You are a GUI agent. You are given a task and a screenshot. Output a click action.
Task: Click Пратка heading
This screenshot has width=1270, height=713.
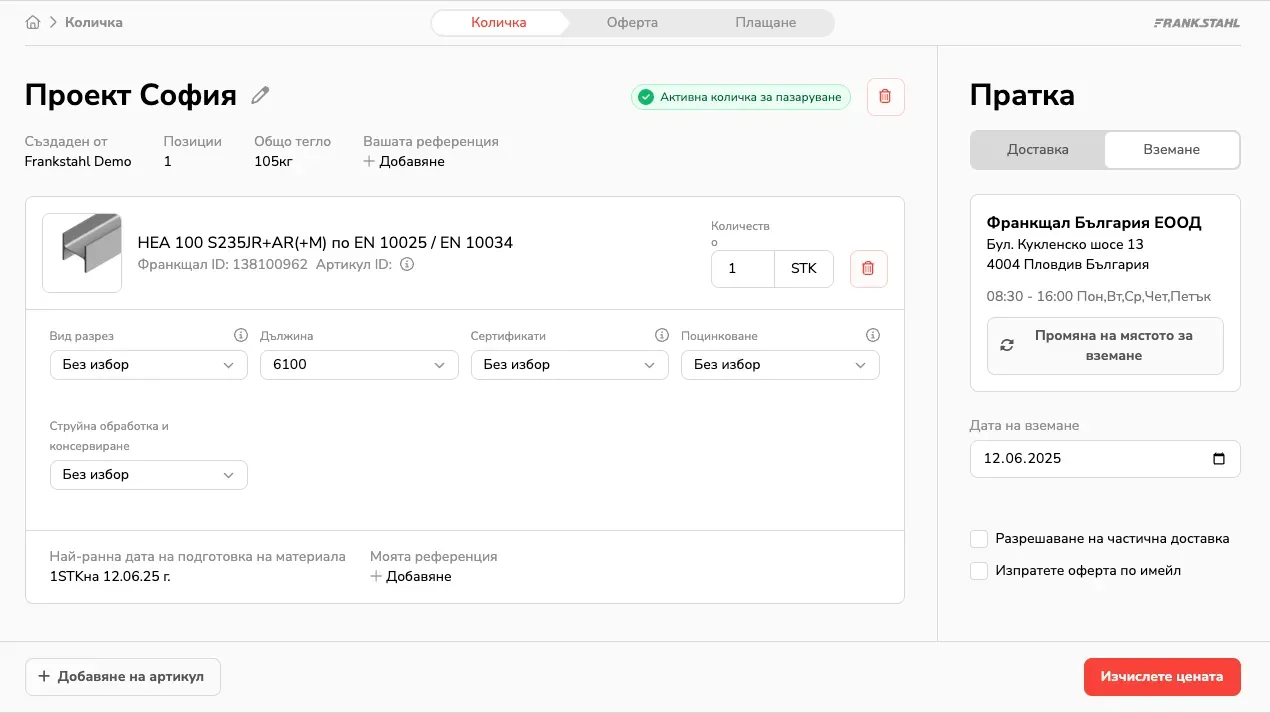coord(1022,95)
